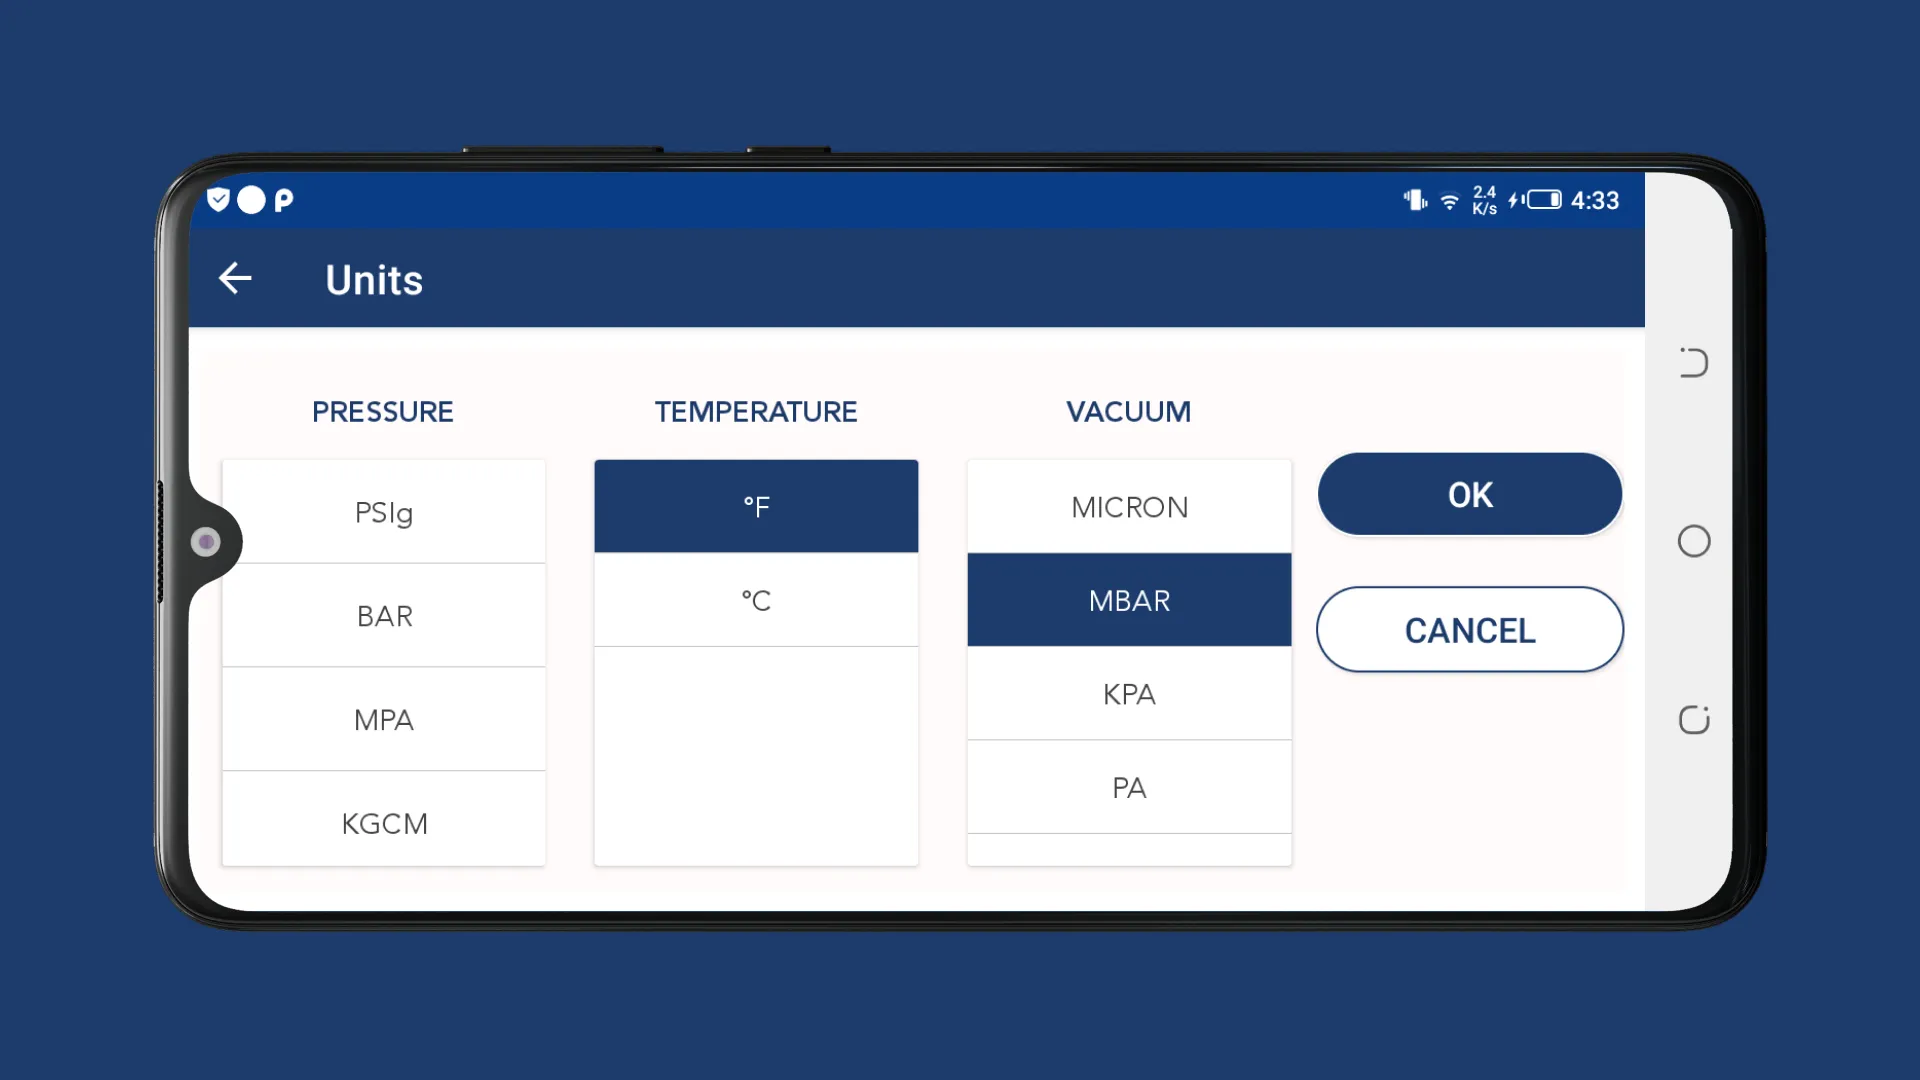Select MICRON vacuum unit

point(1129,506)
